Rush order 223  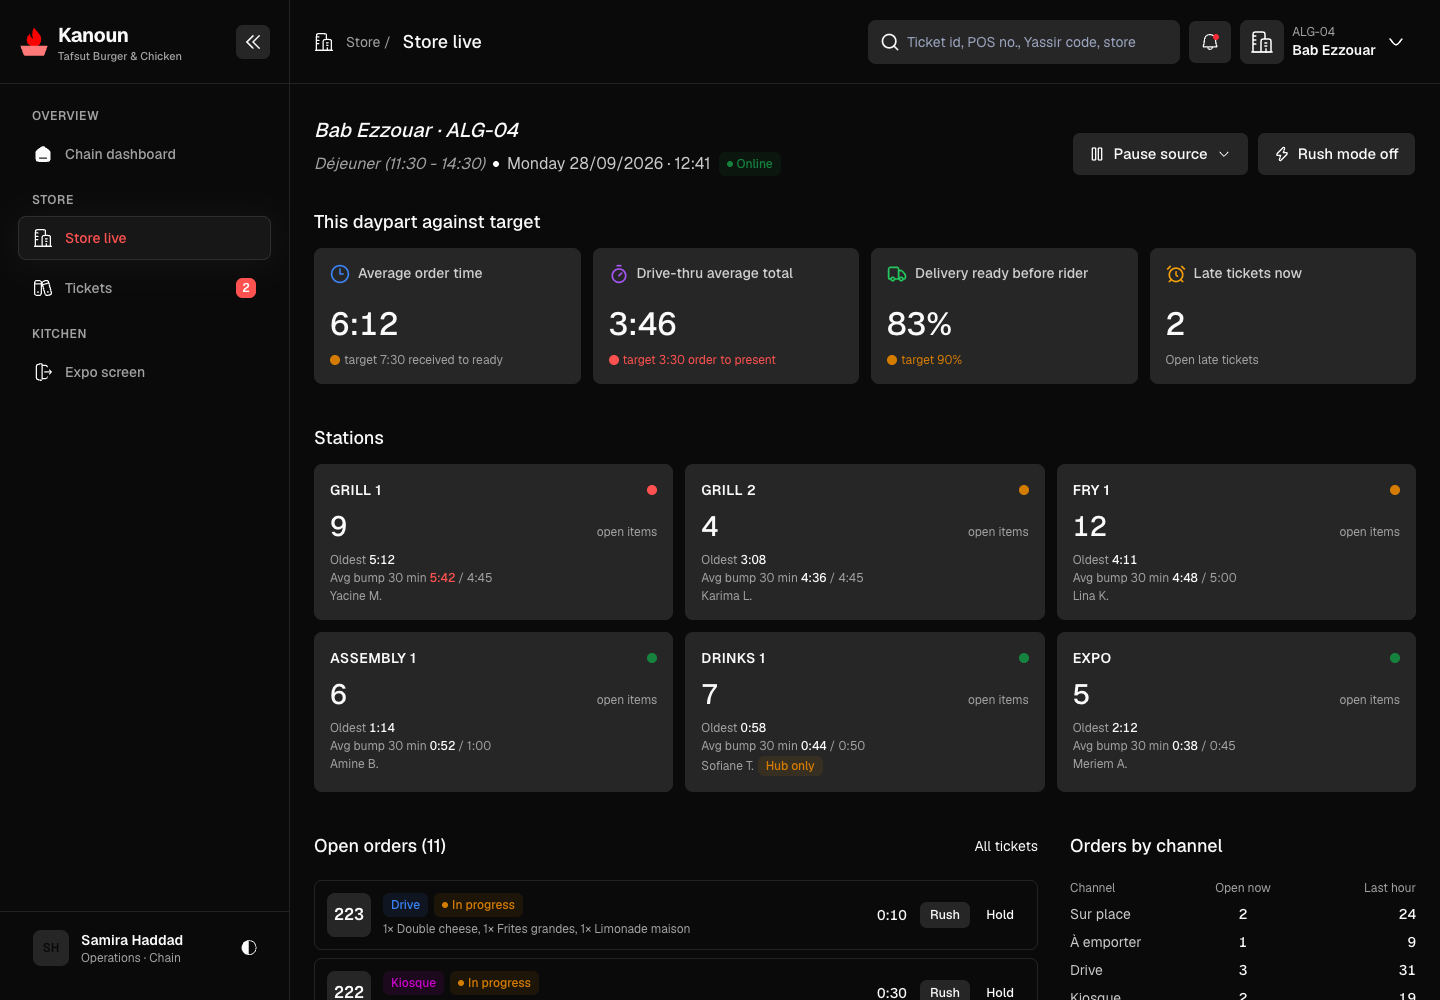coord(945,915)
